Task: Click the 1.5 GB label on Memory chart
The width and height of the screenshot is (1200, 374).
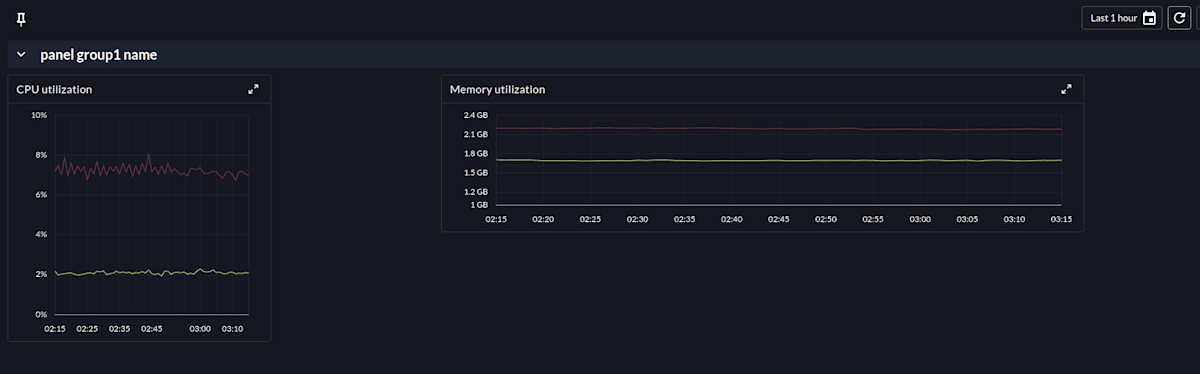Action: tap(475, 172)
